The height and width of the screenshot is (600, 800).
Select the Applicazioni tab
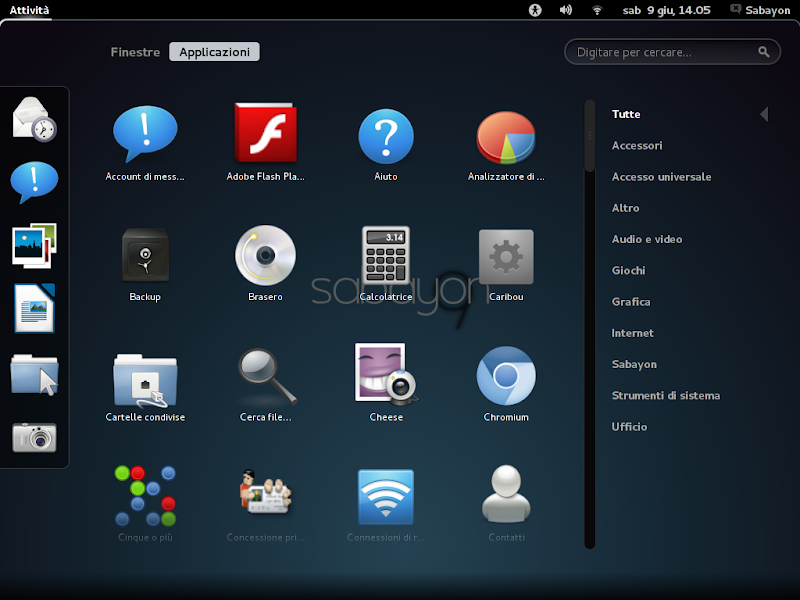[214, 52]
